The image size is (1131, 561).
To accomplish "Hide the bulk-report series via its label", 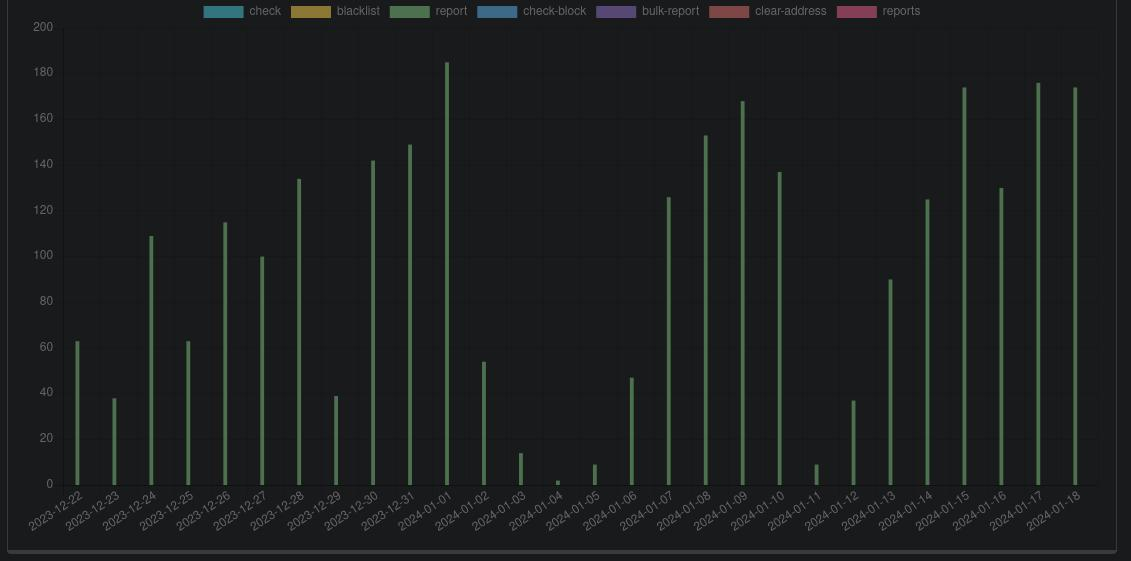I will point(670,12).
